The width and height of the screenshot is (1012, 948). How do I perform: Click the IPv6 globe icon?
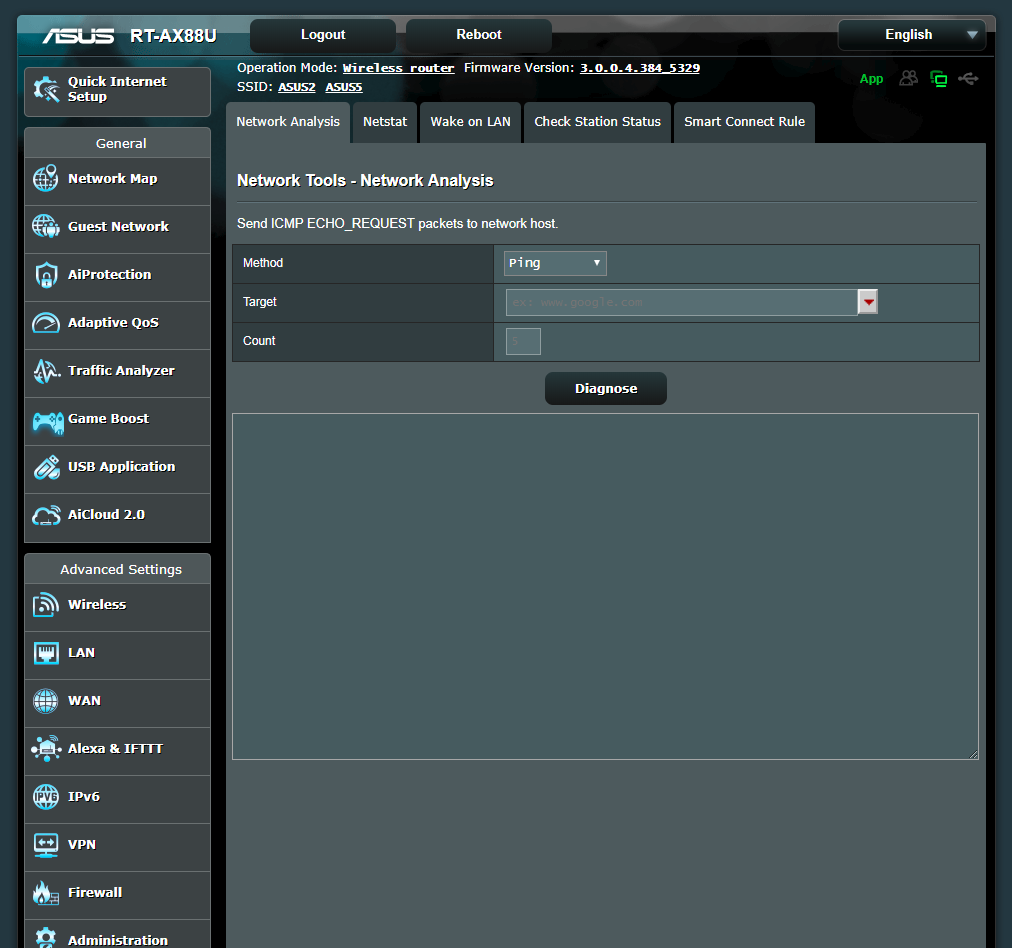(x=46, y=796)
